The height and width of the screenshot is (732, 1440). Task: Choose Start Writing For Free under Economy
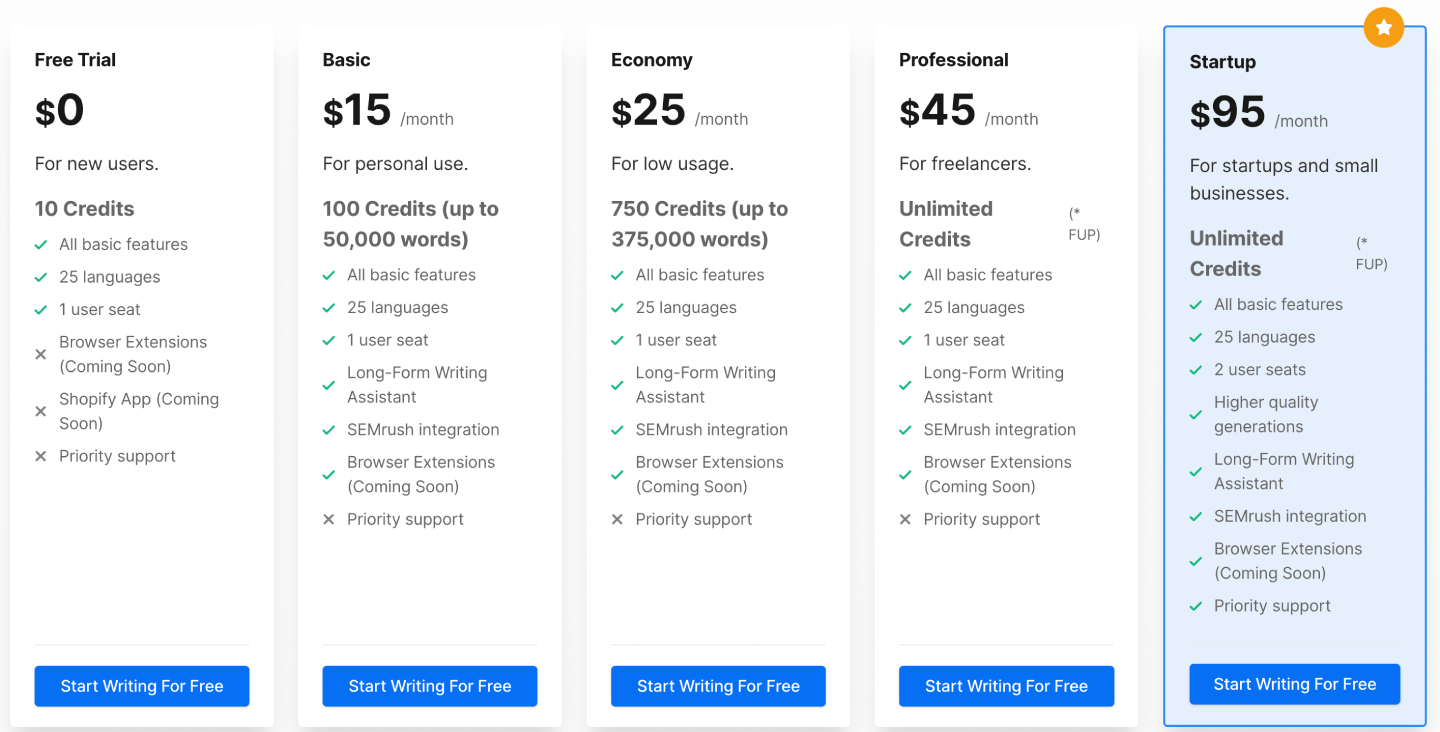(x=718, y=686)
